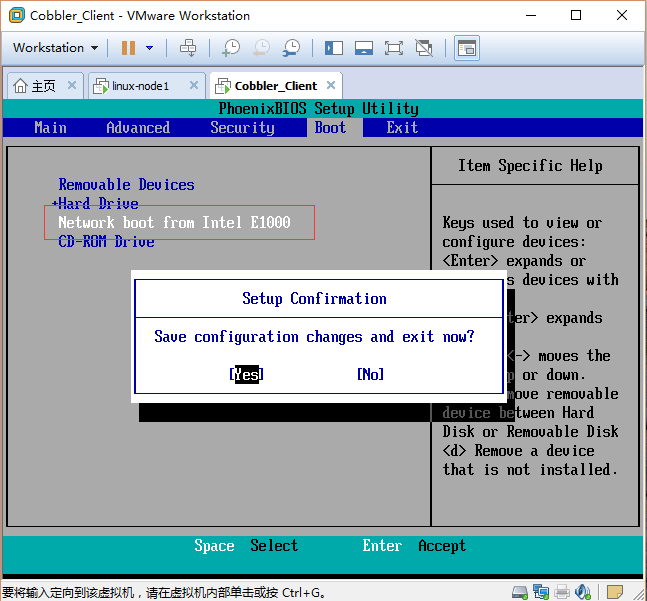Switch to full screen mode

[x=394, y=48]
